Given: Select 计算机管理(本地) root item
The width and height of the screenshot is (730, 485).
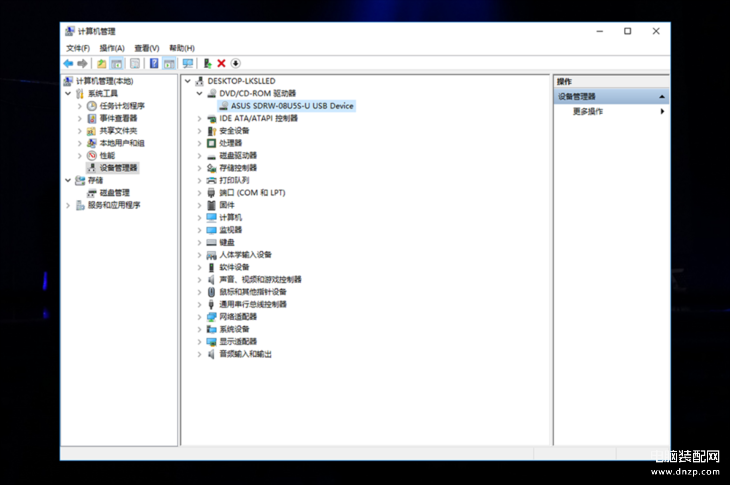Looking at the screenshot, I should [105, 81].
